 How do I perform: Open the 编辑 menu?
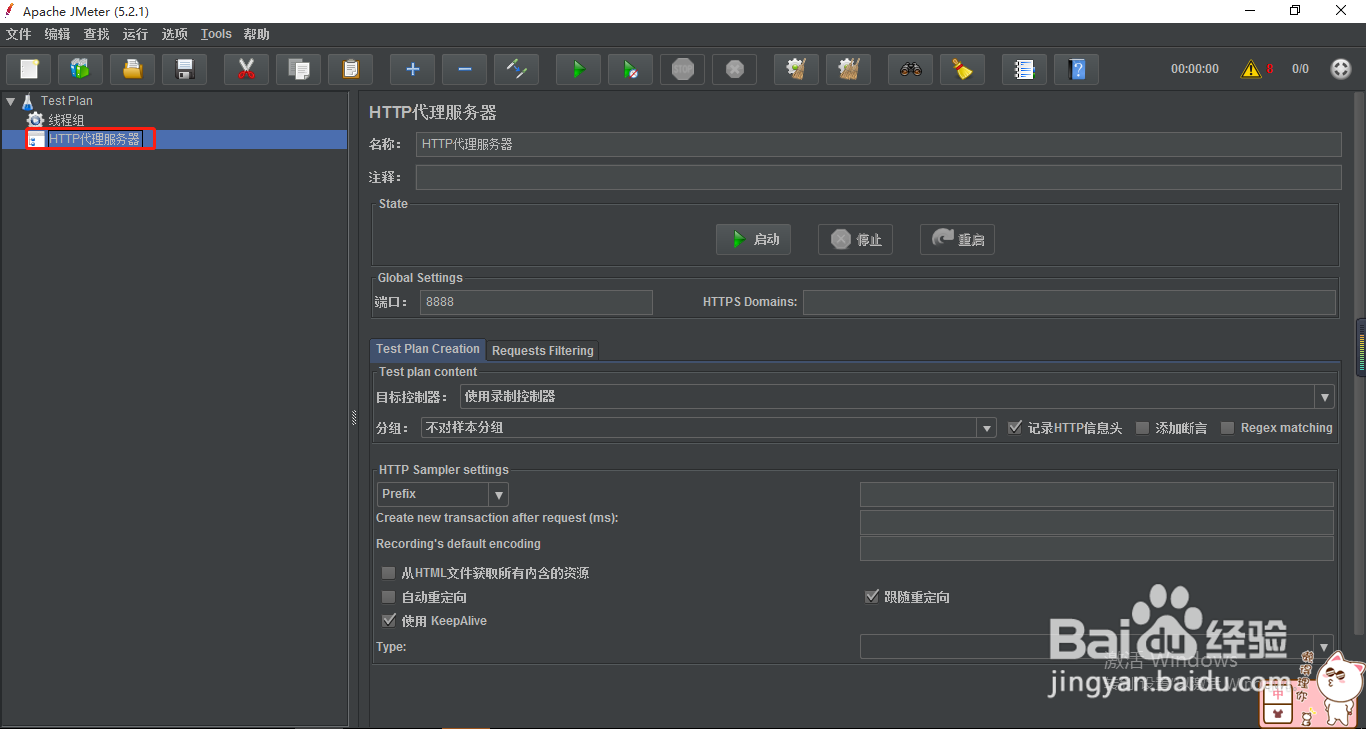pos(57,34)
